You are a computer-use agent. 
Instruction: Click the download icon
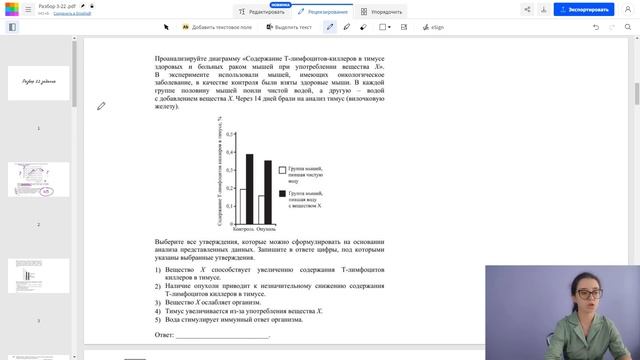[543, 9]
